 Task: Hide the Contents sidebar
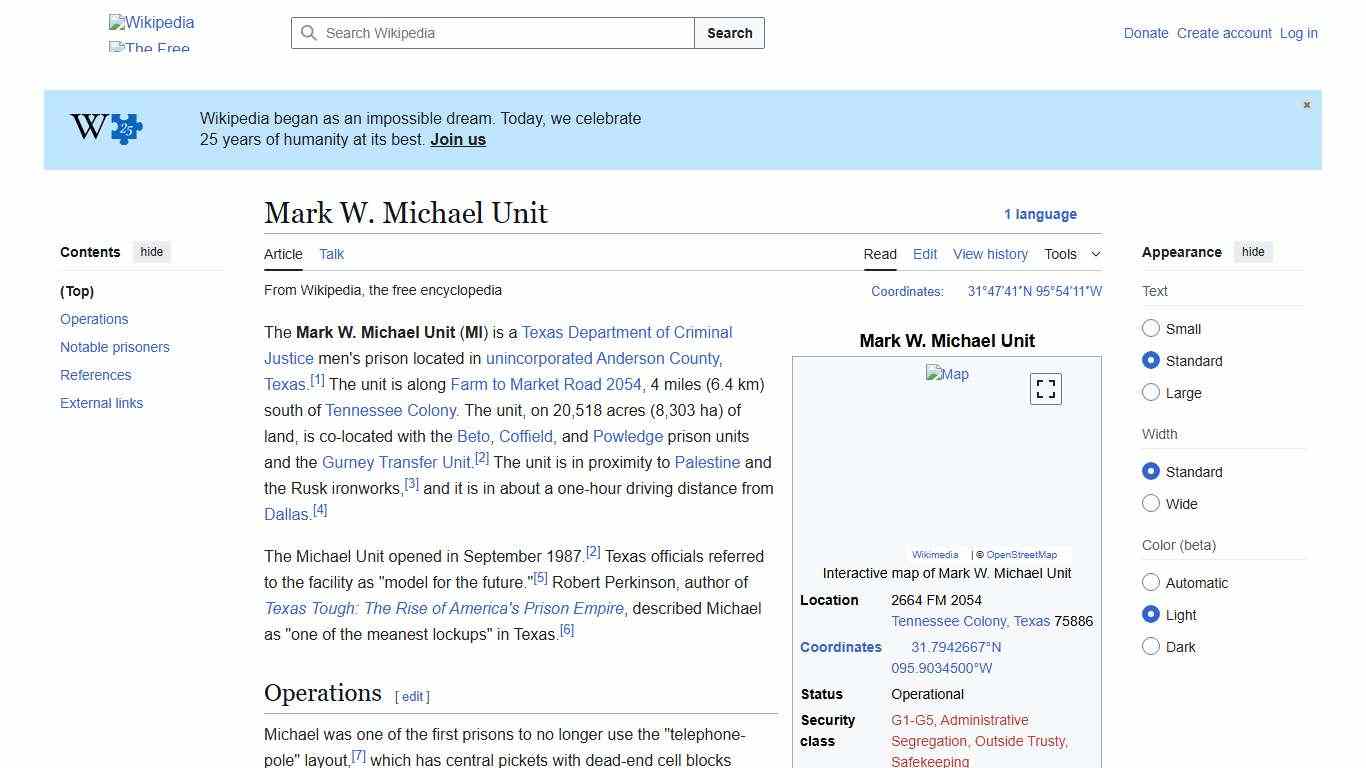[x=151, y=251]
